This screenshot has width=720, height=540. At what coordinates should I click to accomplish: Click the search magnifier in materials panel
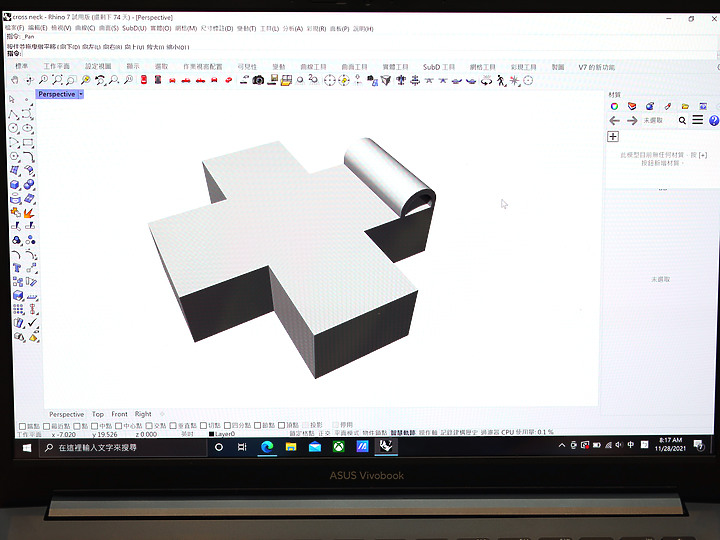682,120
